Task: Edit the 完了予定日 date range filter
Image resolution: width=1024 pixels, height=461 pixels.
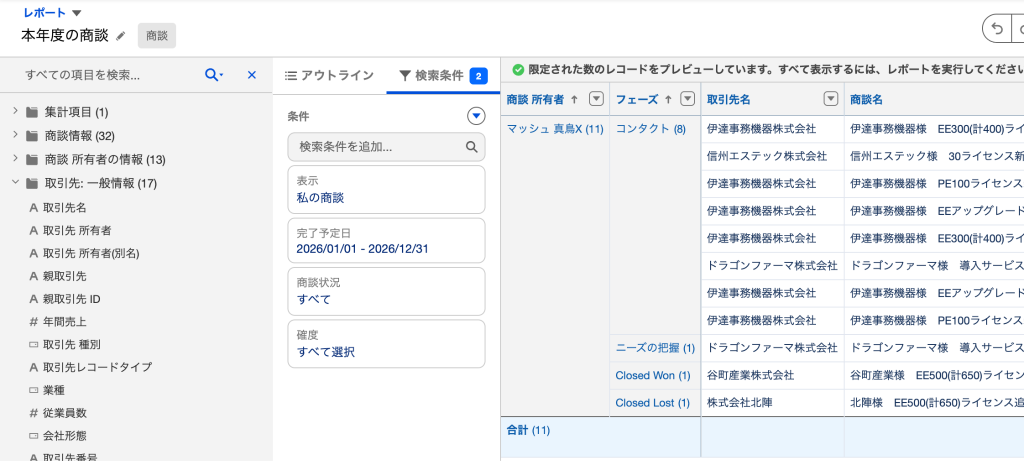Action: tap(386, 241)
